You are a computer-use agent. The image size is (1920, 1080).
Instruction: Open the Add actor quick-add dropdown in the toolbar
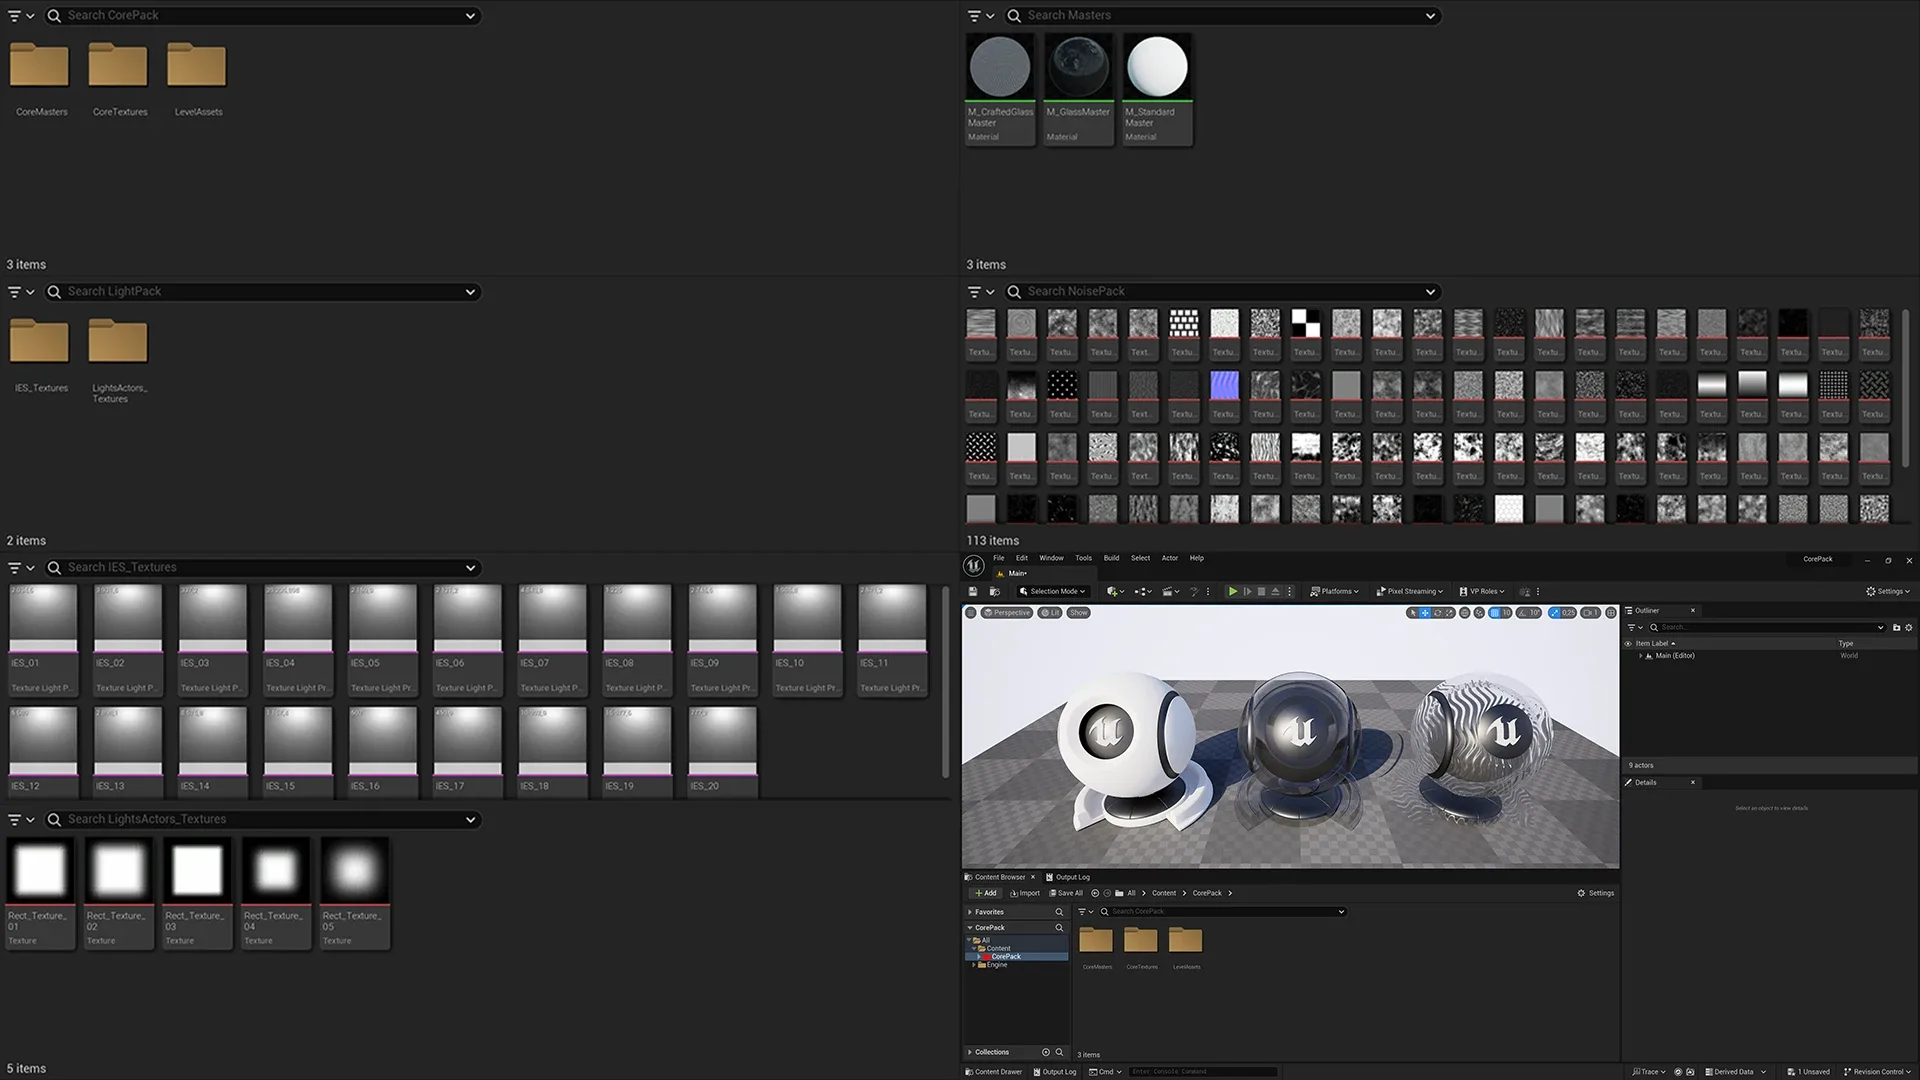[1115, 592]
